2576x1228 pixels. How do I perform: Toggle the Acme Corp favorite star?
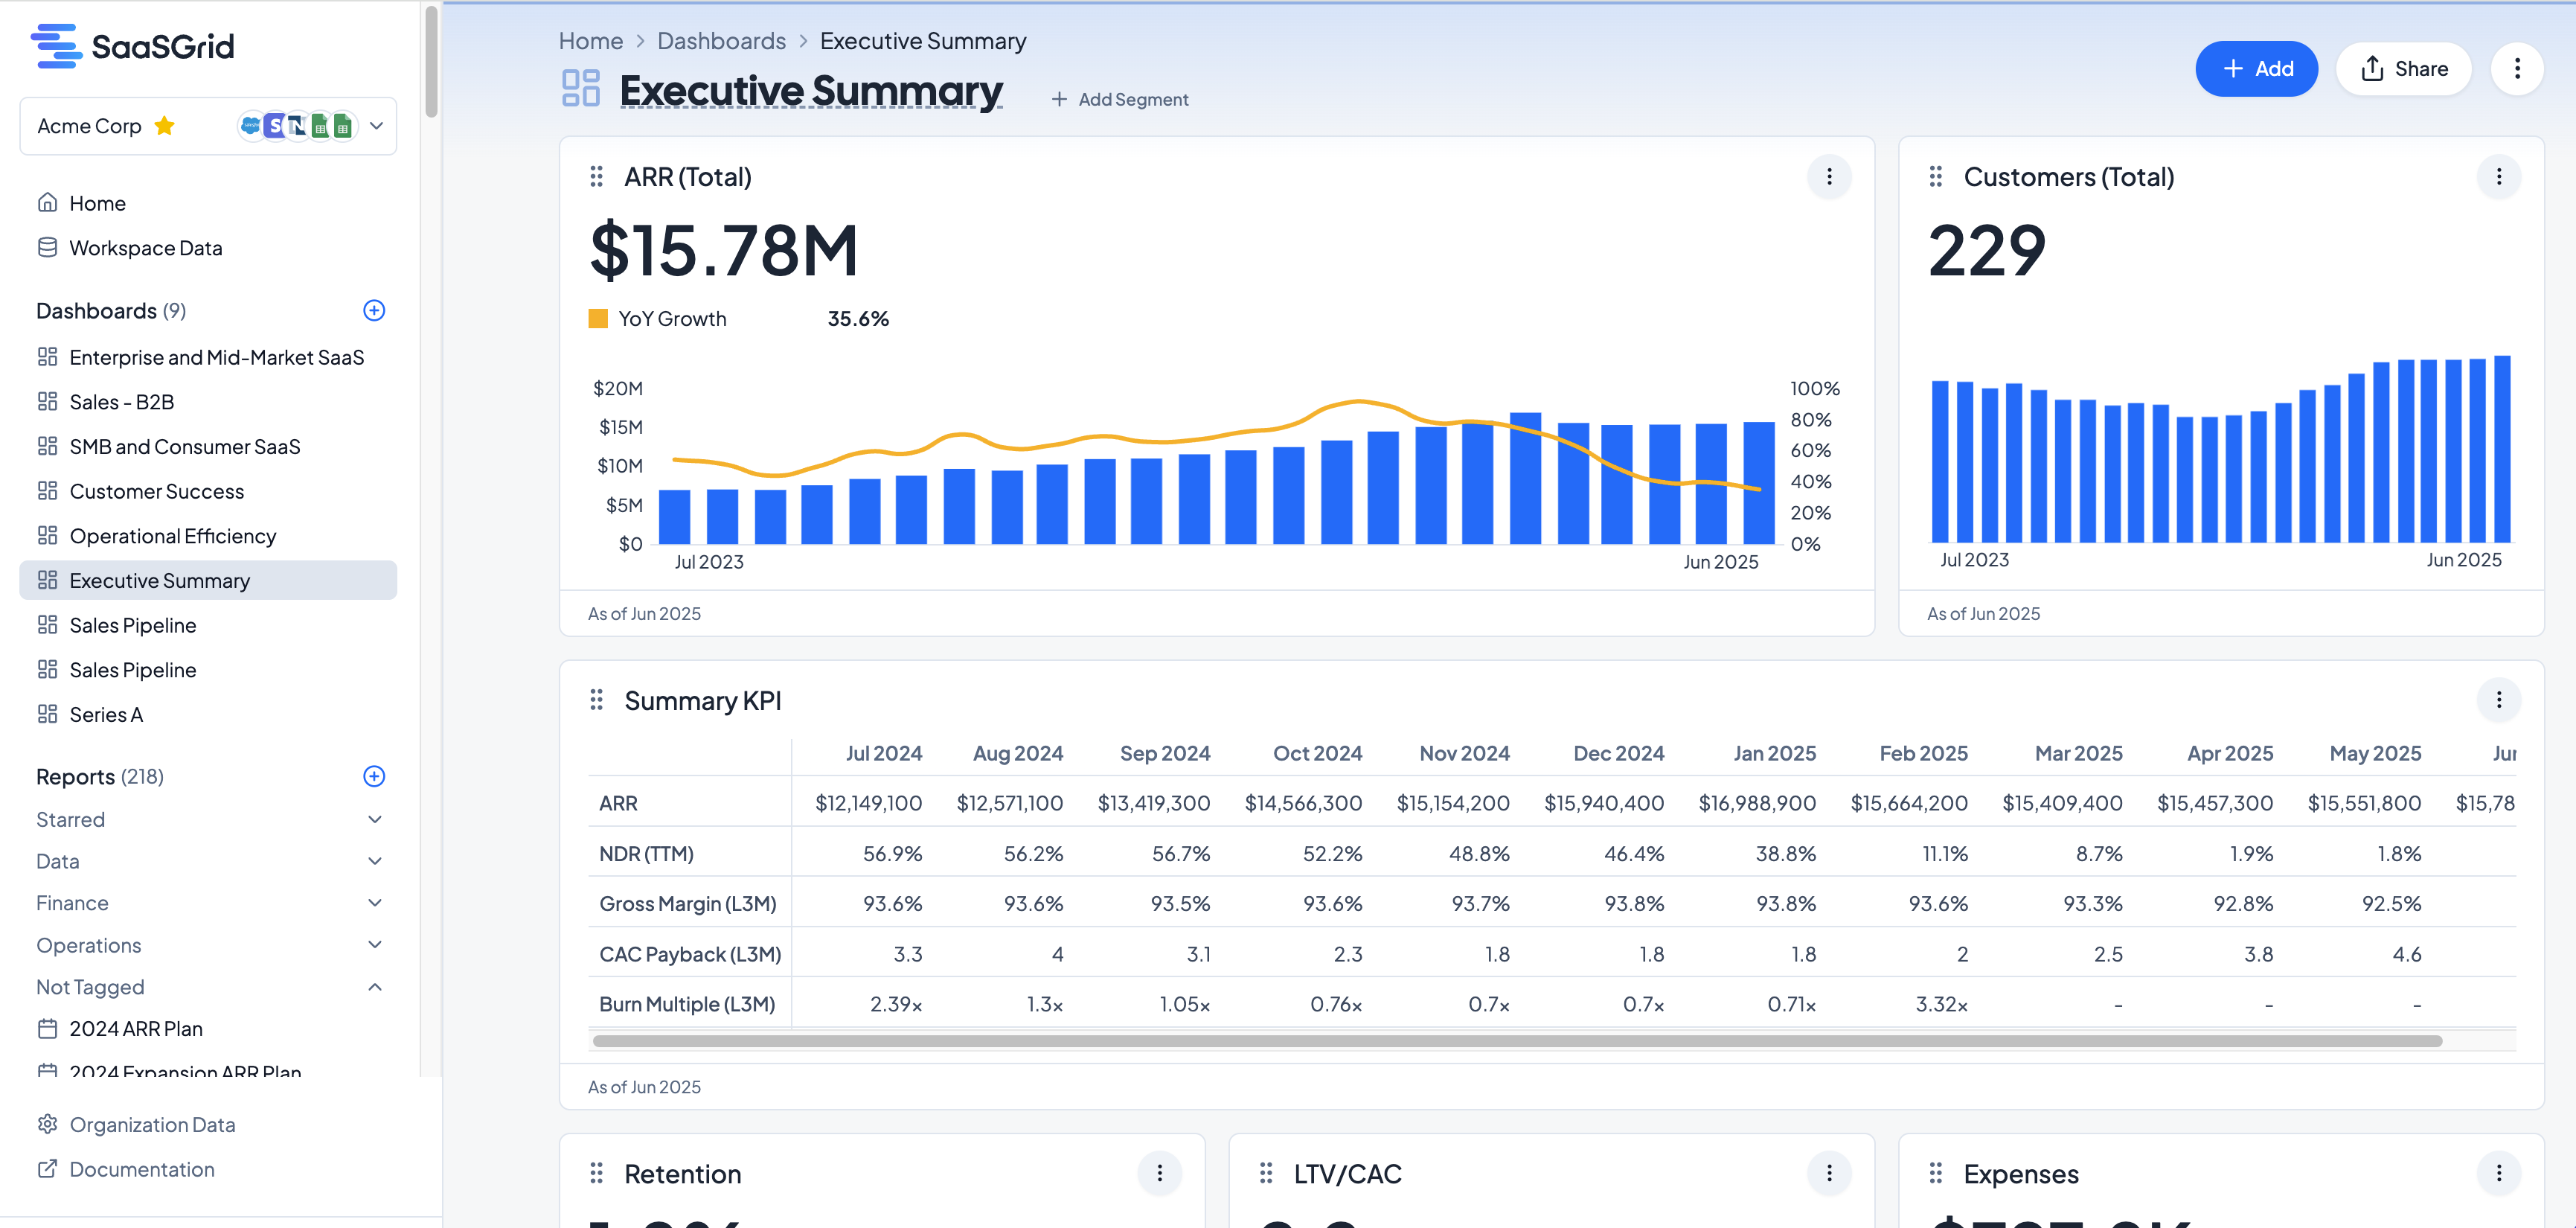point(165,126)
